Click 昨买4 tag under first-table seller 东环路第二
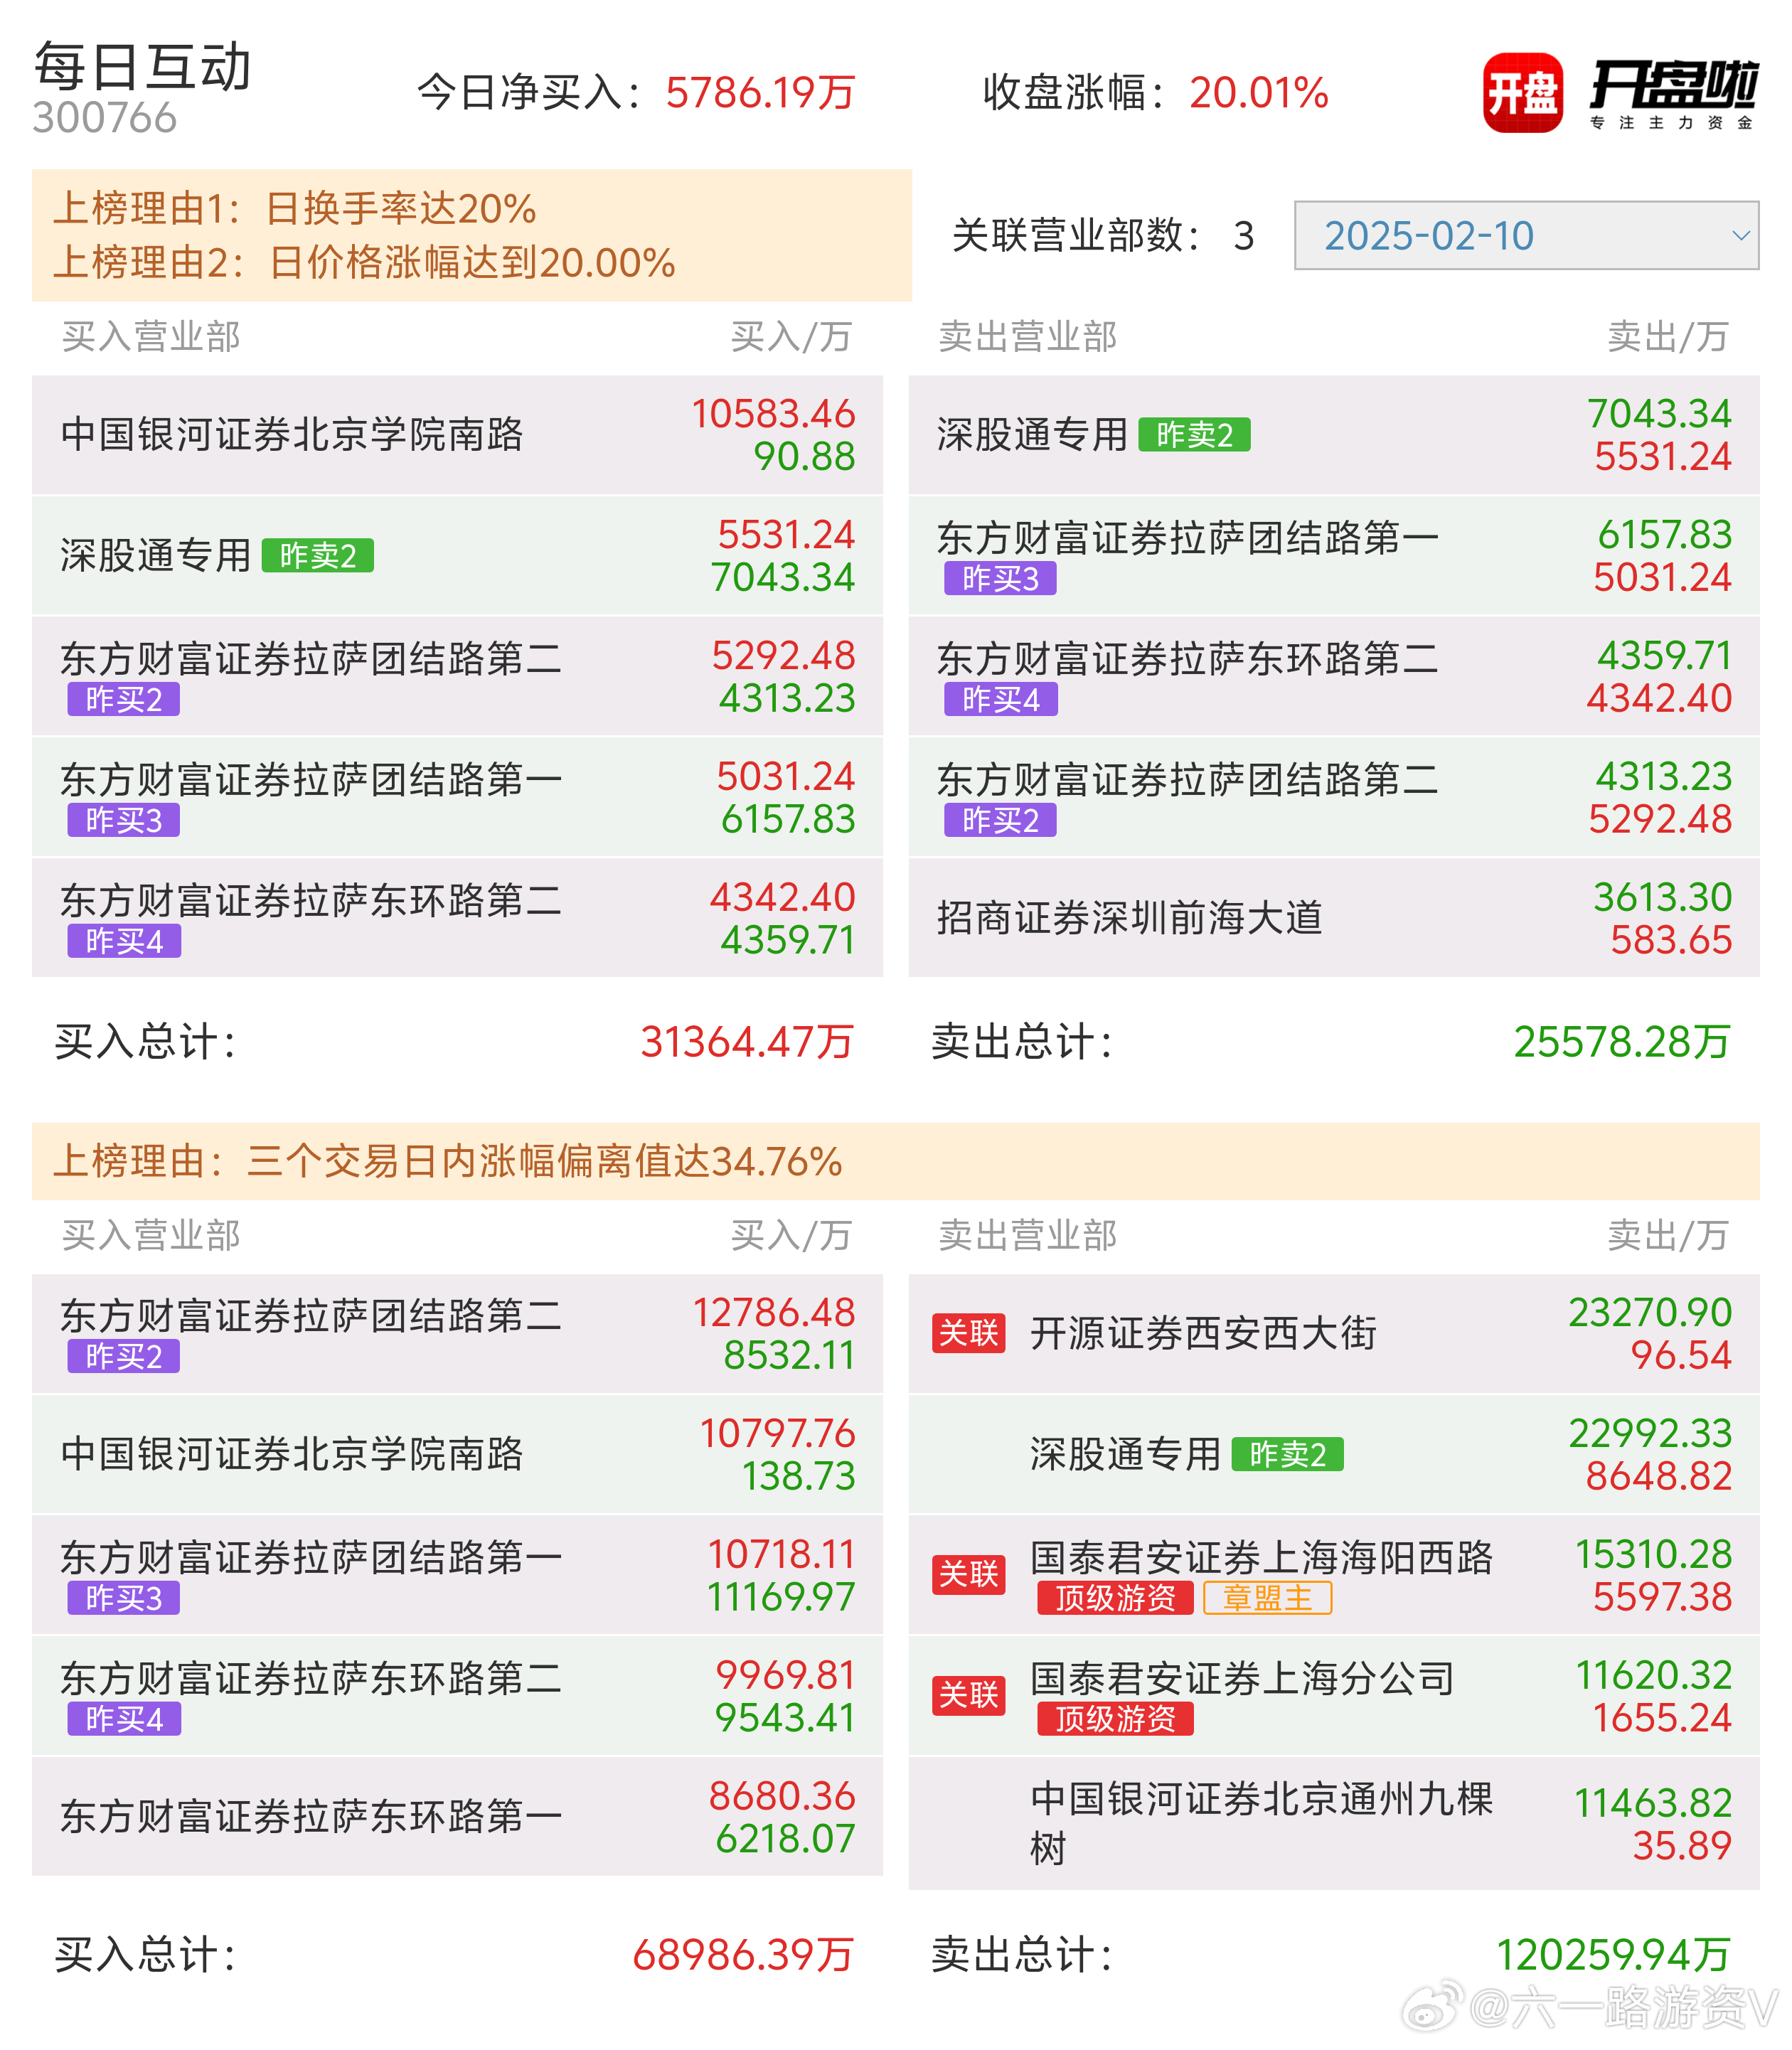Viewport: 1792px width, 2050px height. tap(1001, 699)
